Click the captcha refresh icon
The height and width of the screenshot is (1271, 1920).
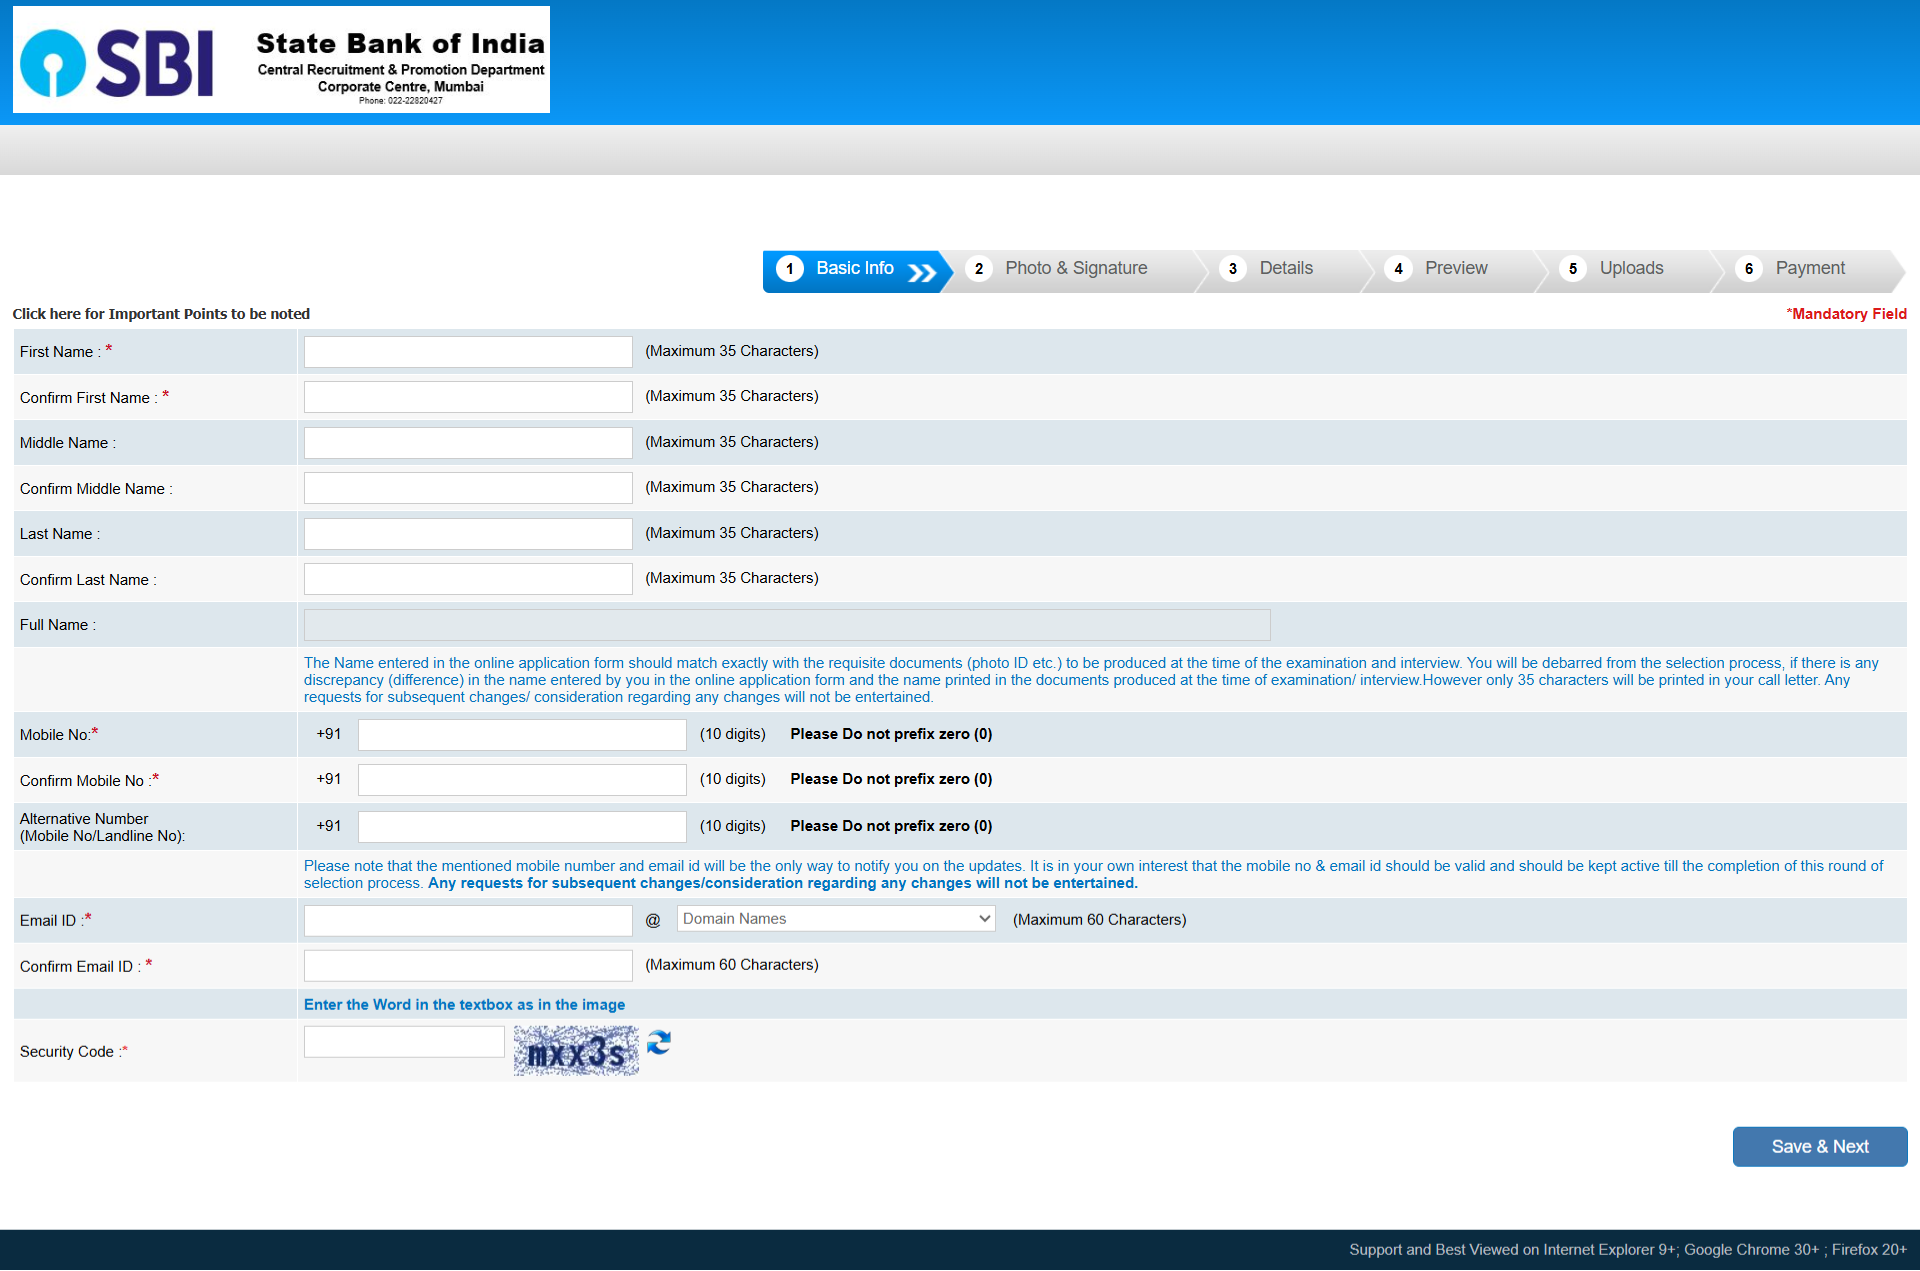click(658, 1043)
